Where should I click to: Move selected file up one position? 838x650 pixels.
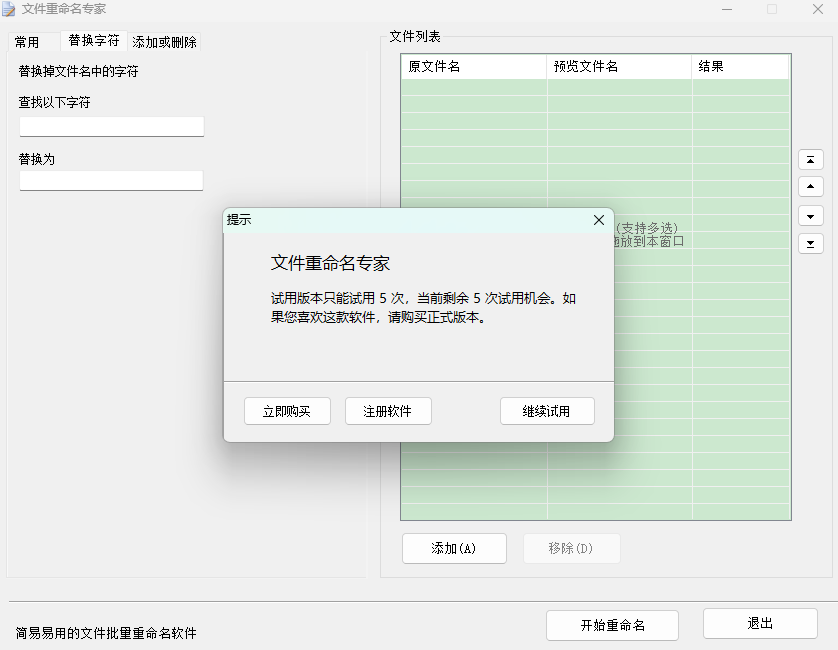tap(810, 187)
